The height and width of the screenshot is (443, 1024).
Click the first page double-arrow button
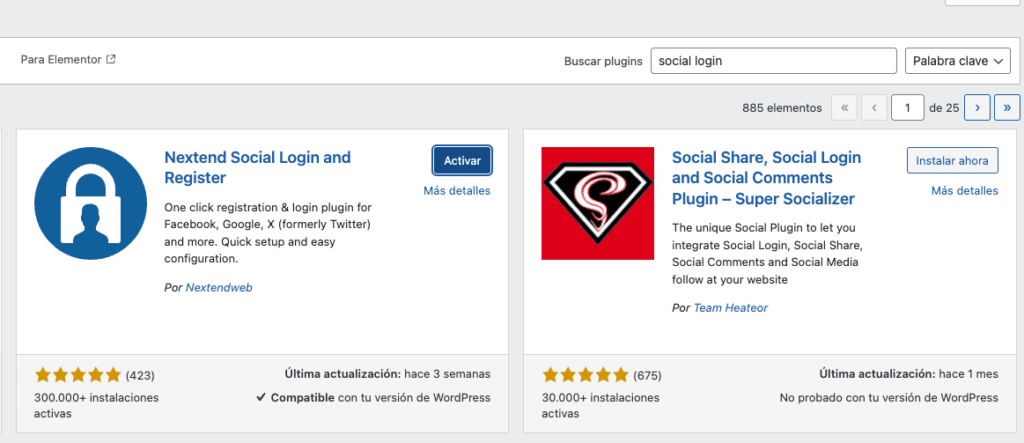[x=844, y=108]
